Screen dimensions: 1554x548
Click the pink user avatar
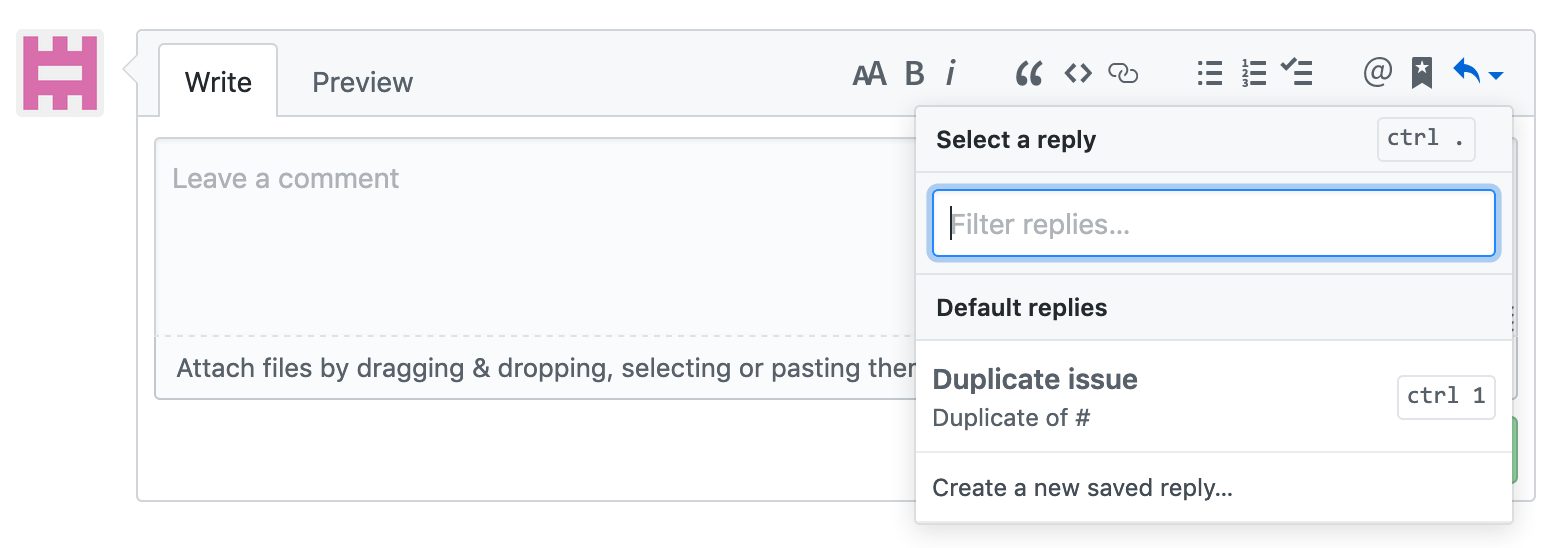[x=60, y=73]
